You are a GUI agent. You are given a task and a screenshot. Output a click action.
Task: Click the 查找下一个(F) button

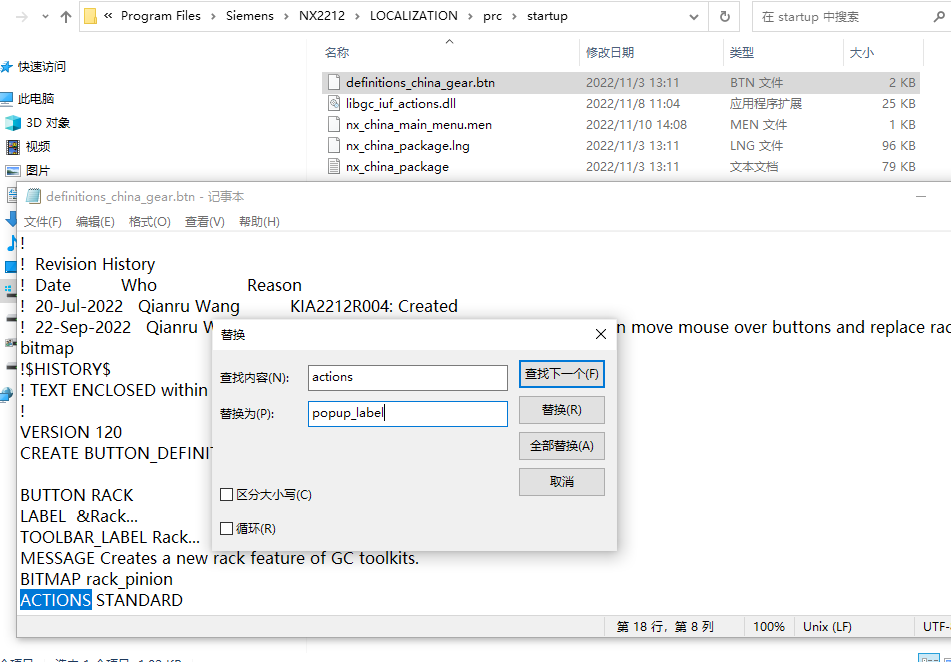pyautogui.click(x=561, y=374)
